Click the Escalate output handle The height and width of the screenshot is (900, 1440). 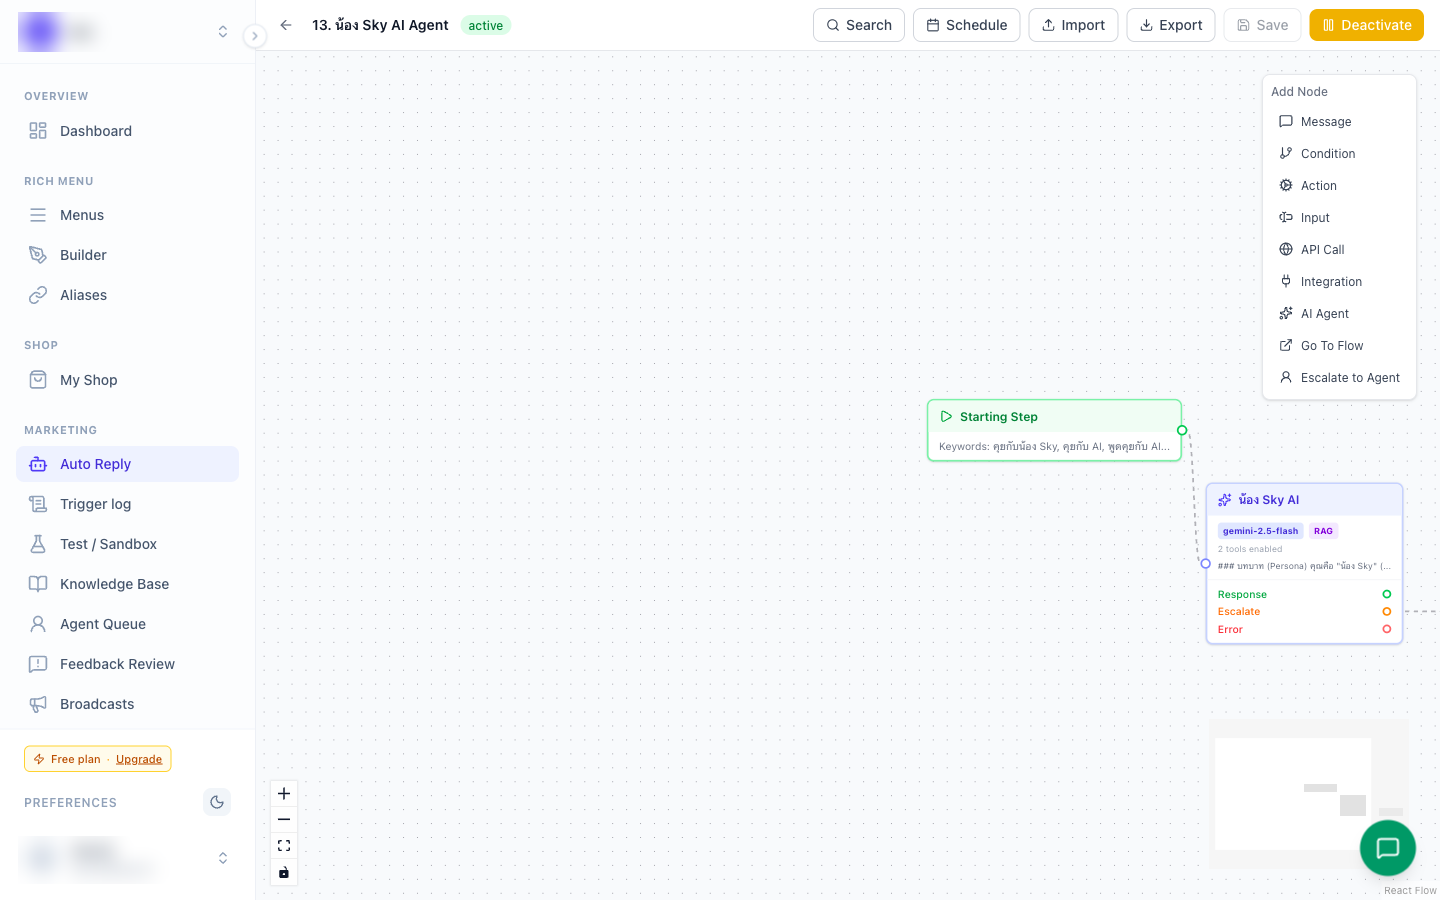[x=1387, y=612]
